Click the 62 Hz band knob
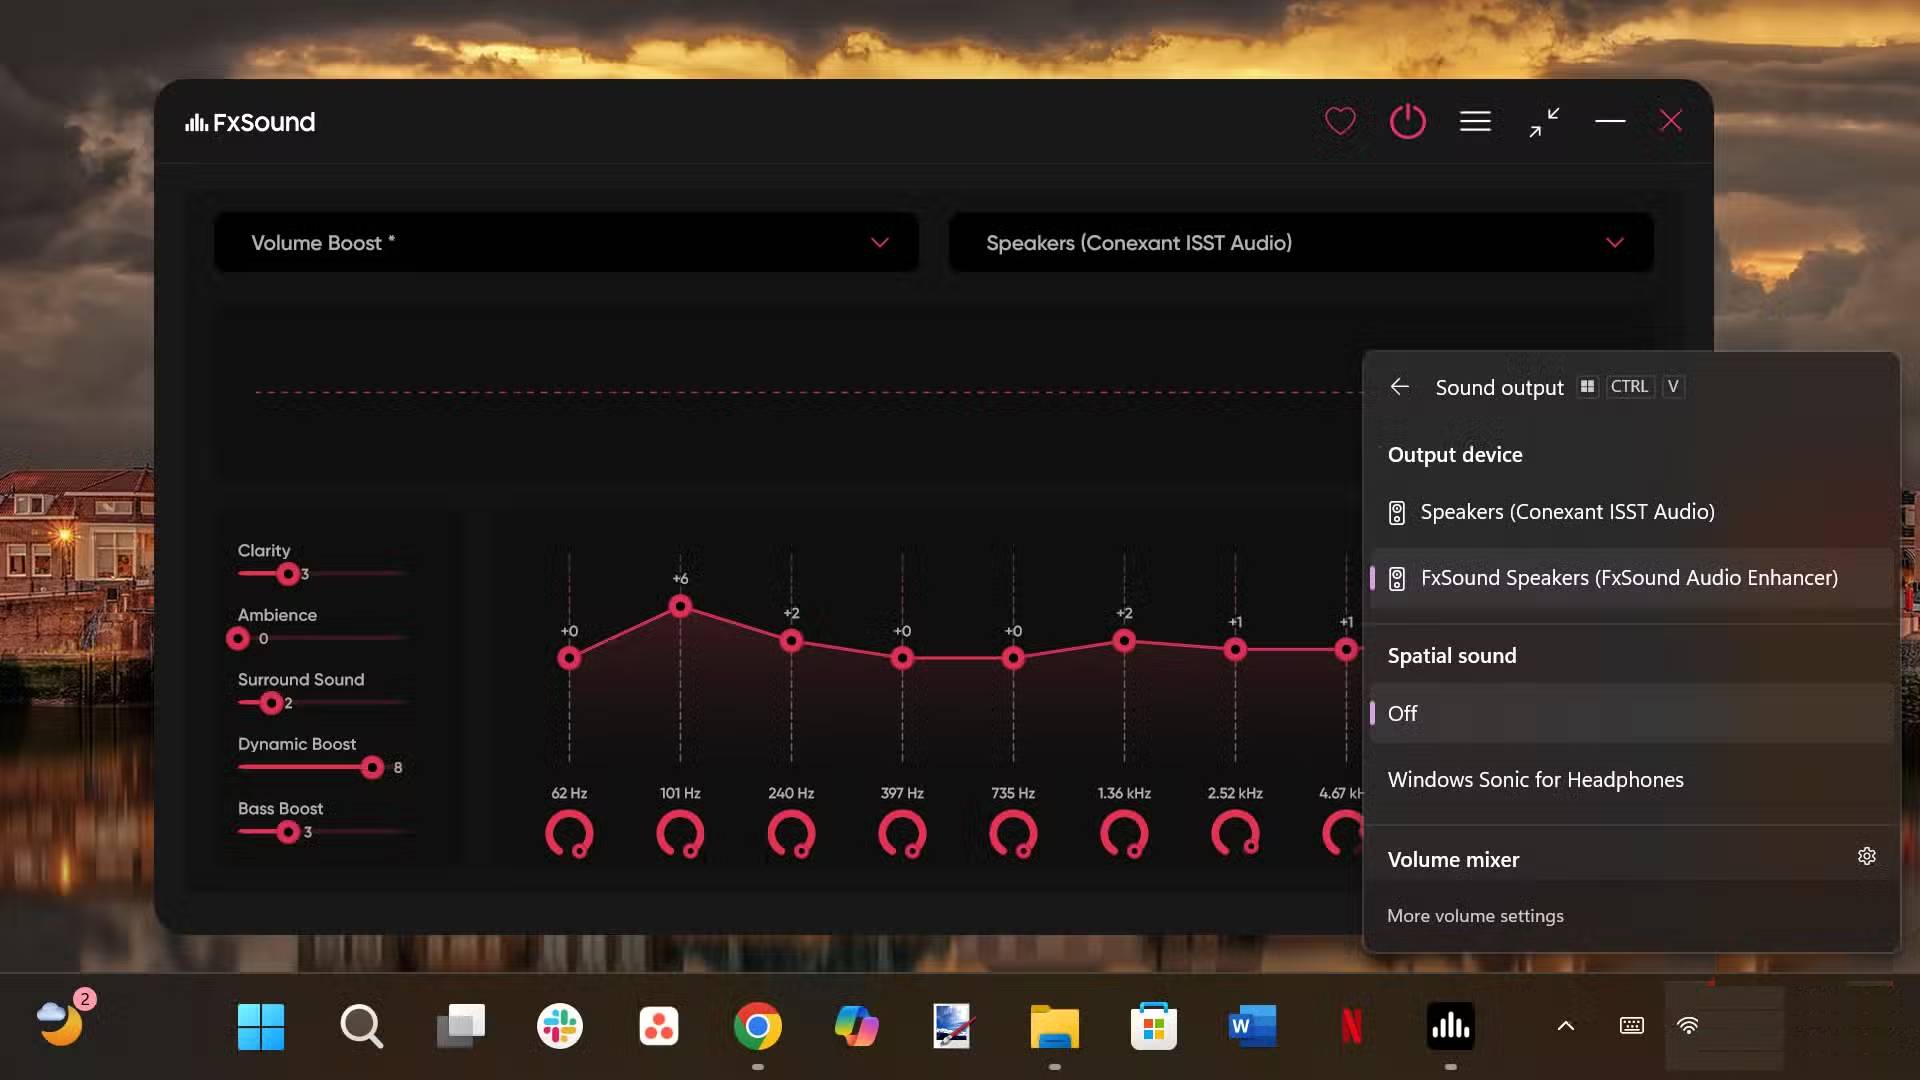Viewport: 1920px width, 1080px height. pos(569,834)
